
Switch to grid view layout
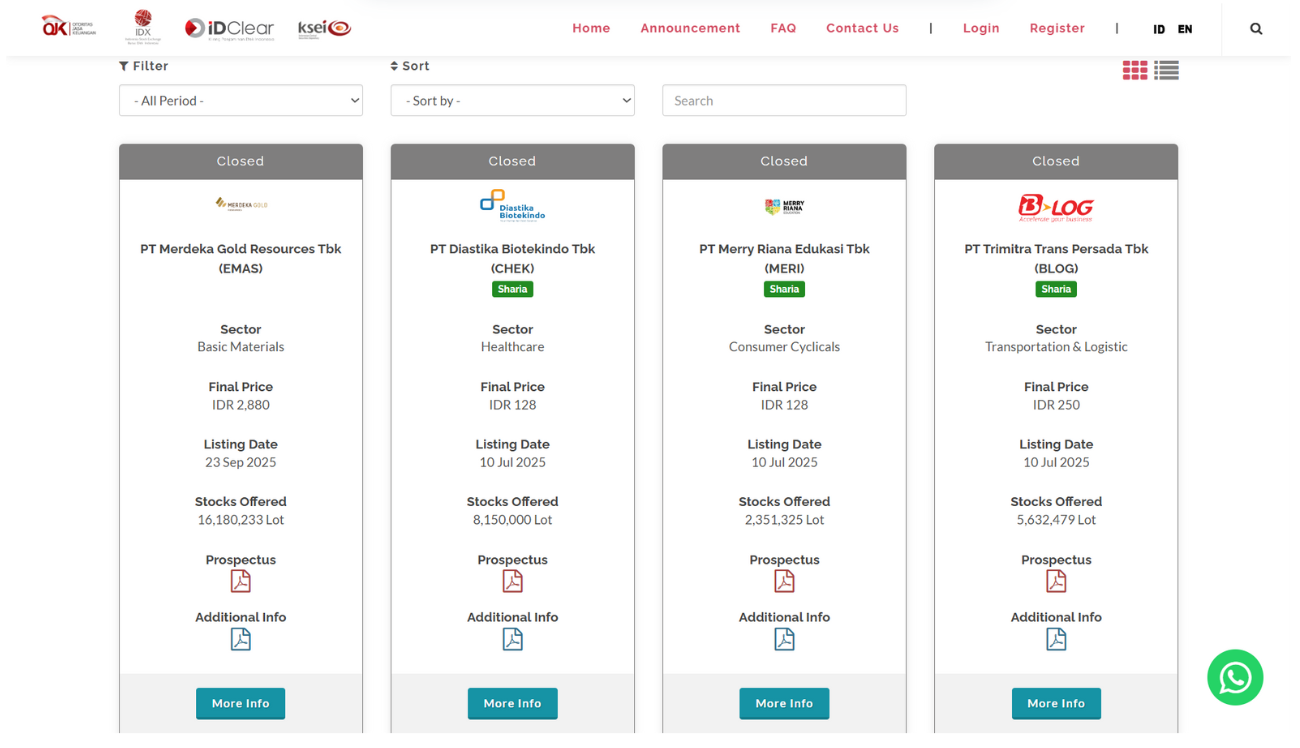click(x=1134, y=70)
